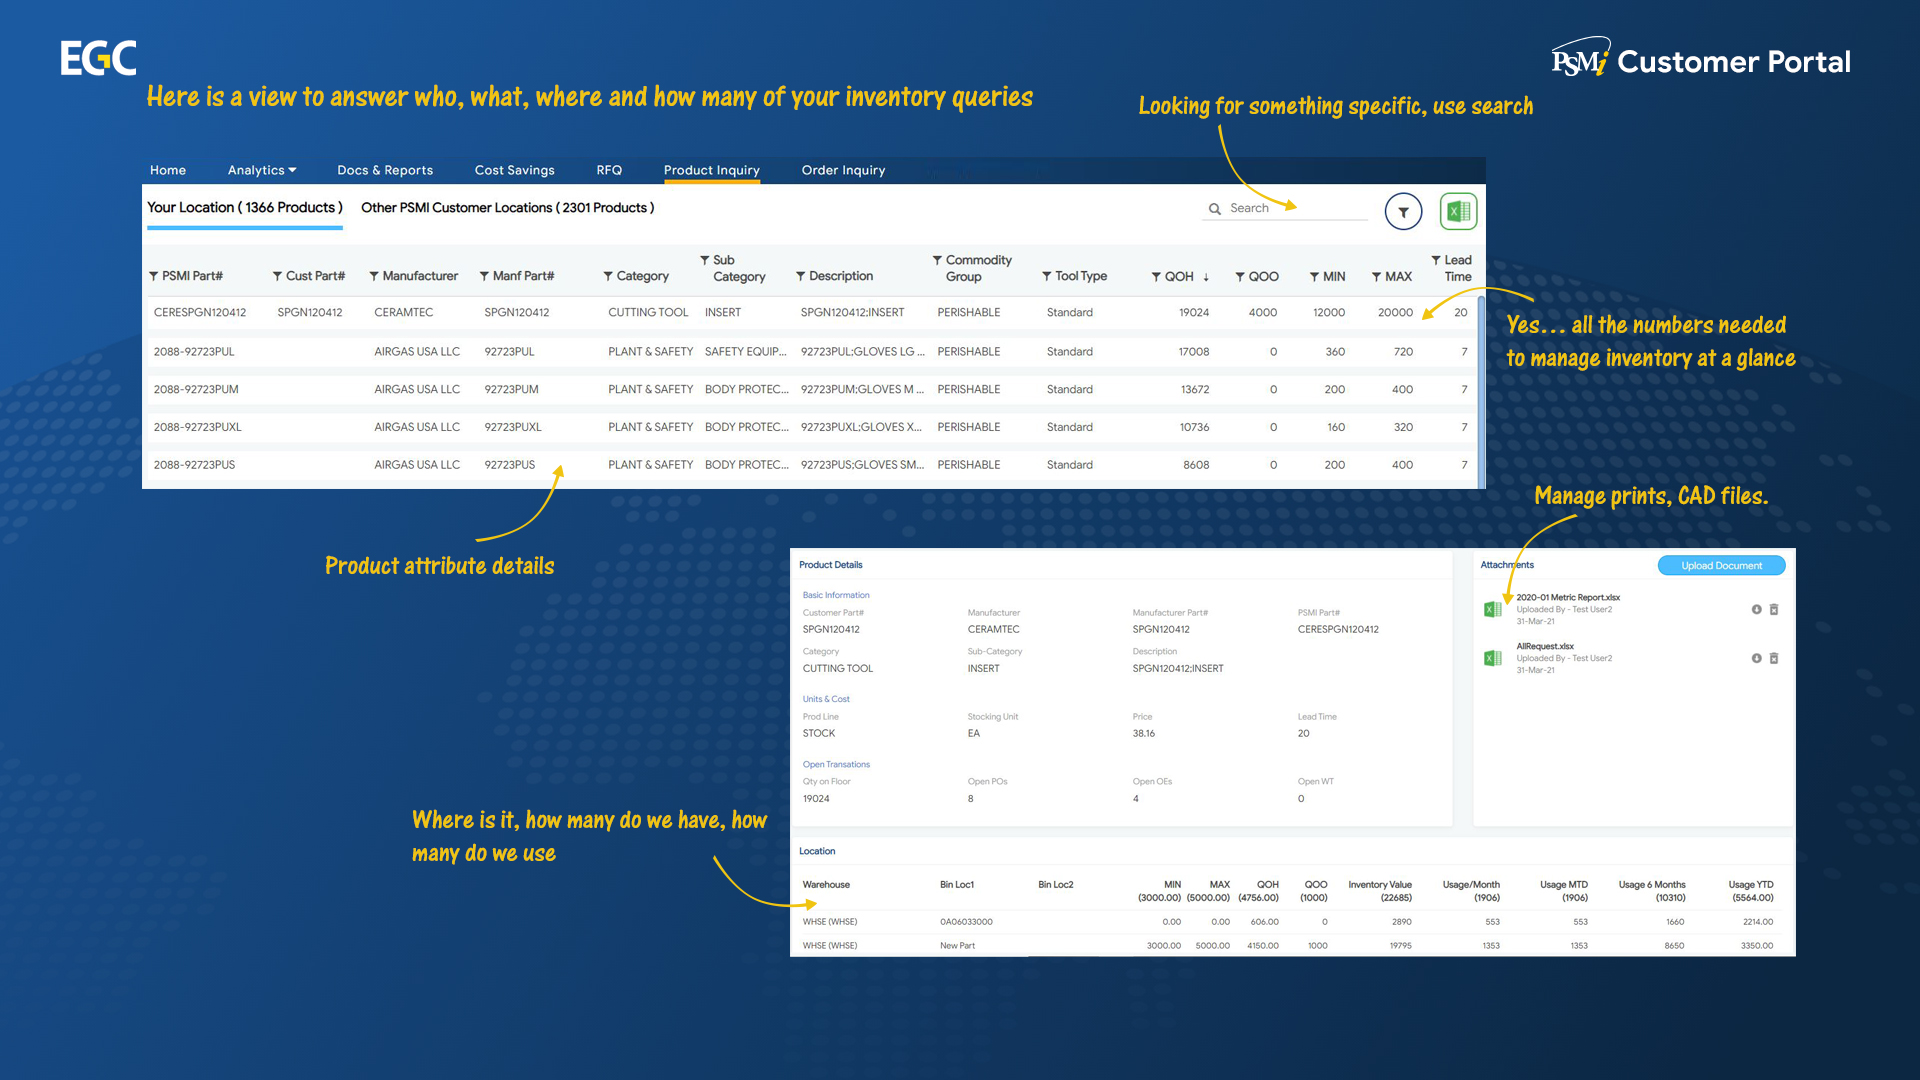Click the filter icon on PSMI Part# column
The height and width of the screenshot is (1080, 1920).
(154, 276)
